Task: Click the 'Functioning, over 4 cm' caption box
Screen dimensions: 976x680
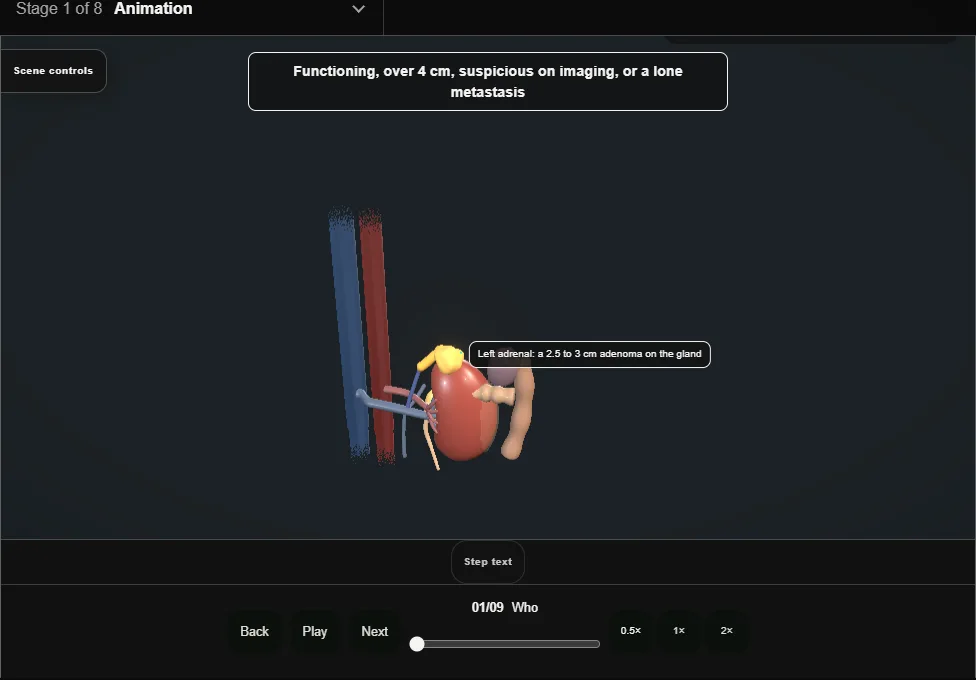Action: (x=487, y=82)
